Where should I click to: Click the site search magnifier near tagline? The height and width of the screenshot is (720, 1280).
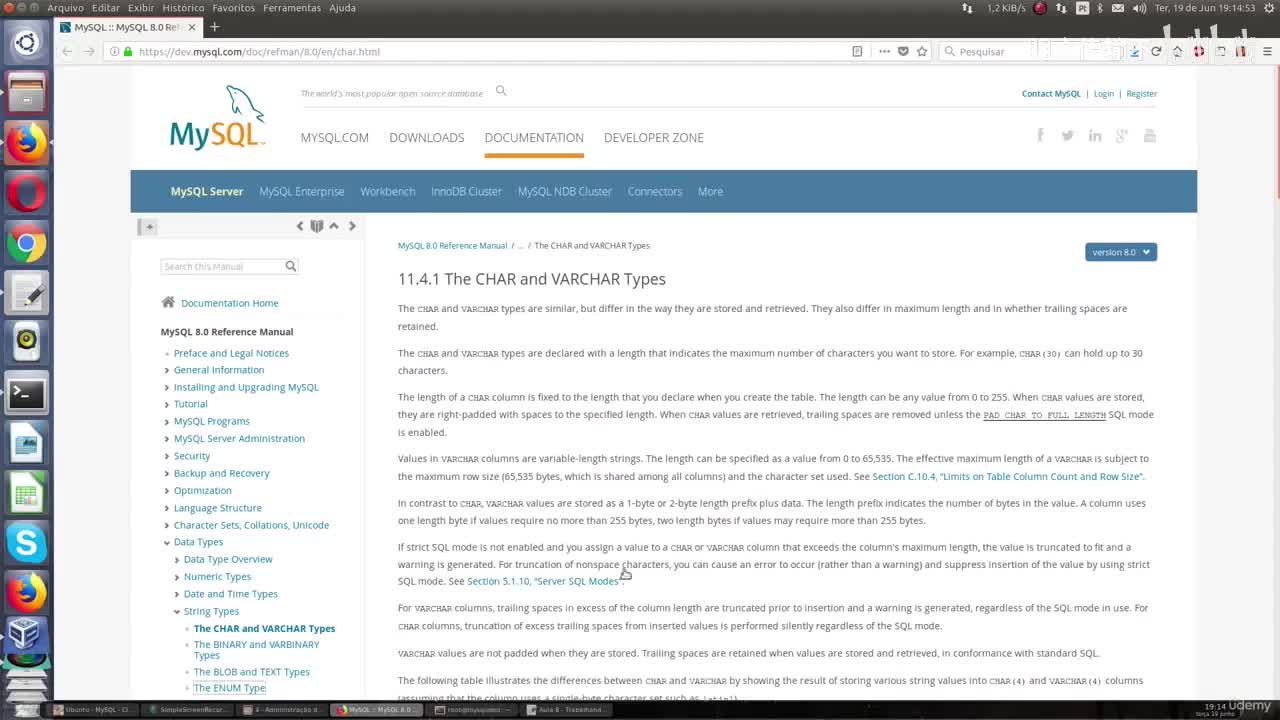pos(501,91)
